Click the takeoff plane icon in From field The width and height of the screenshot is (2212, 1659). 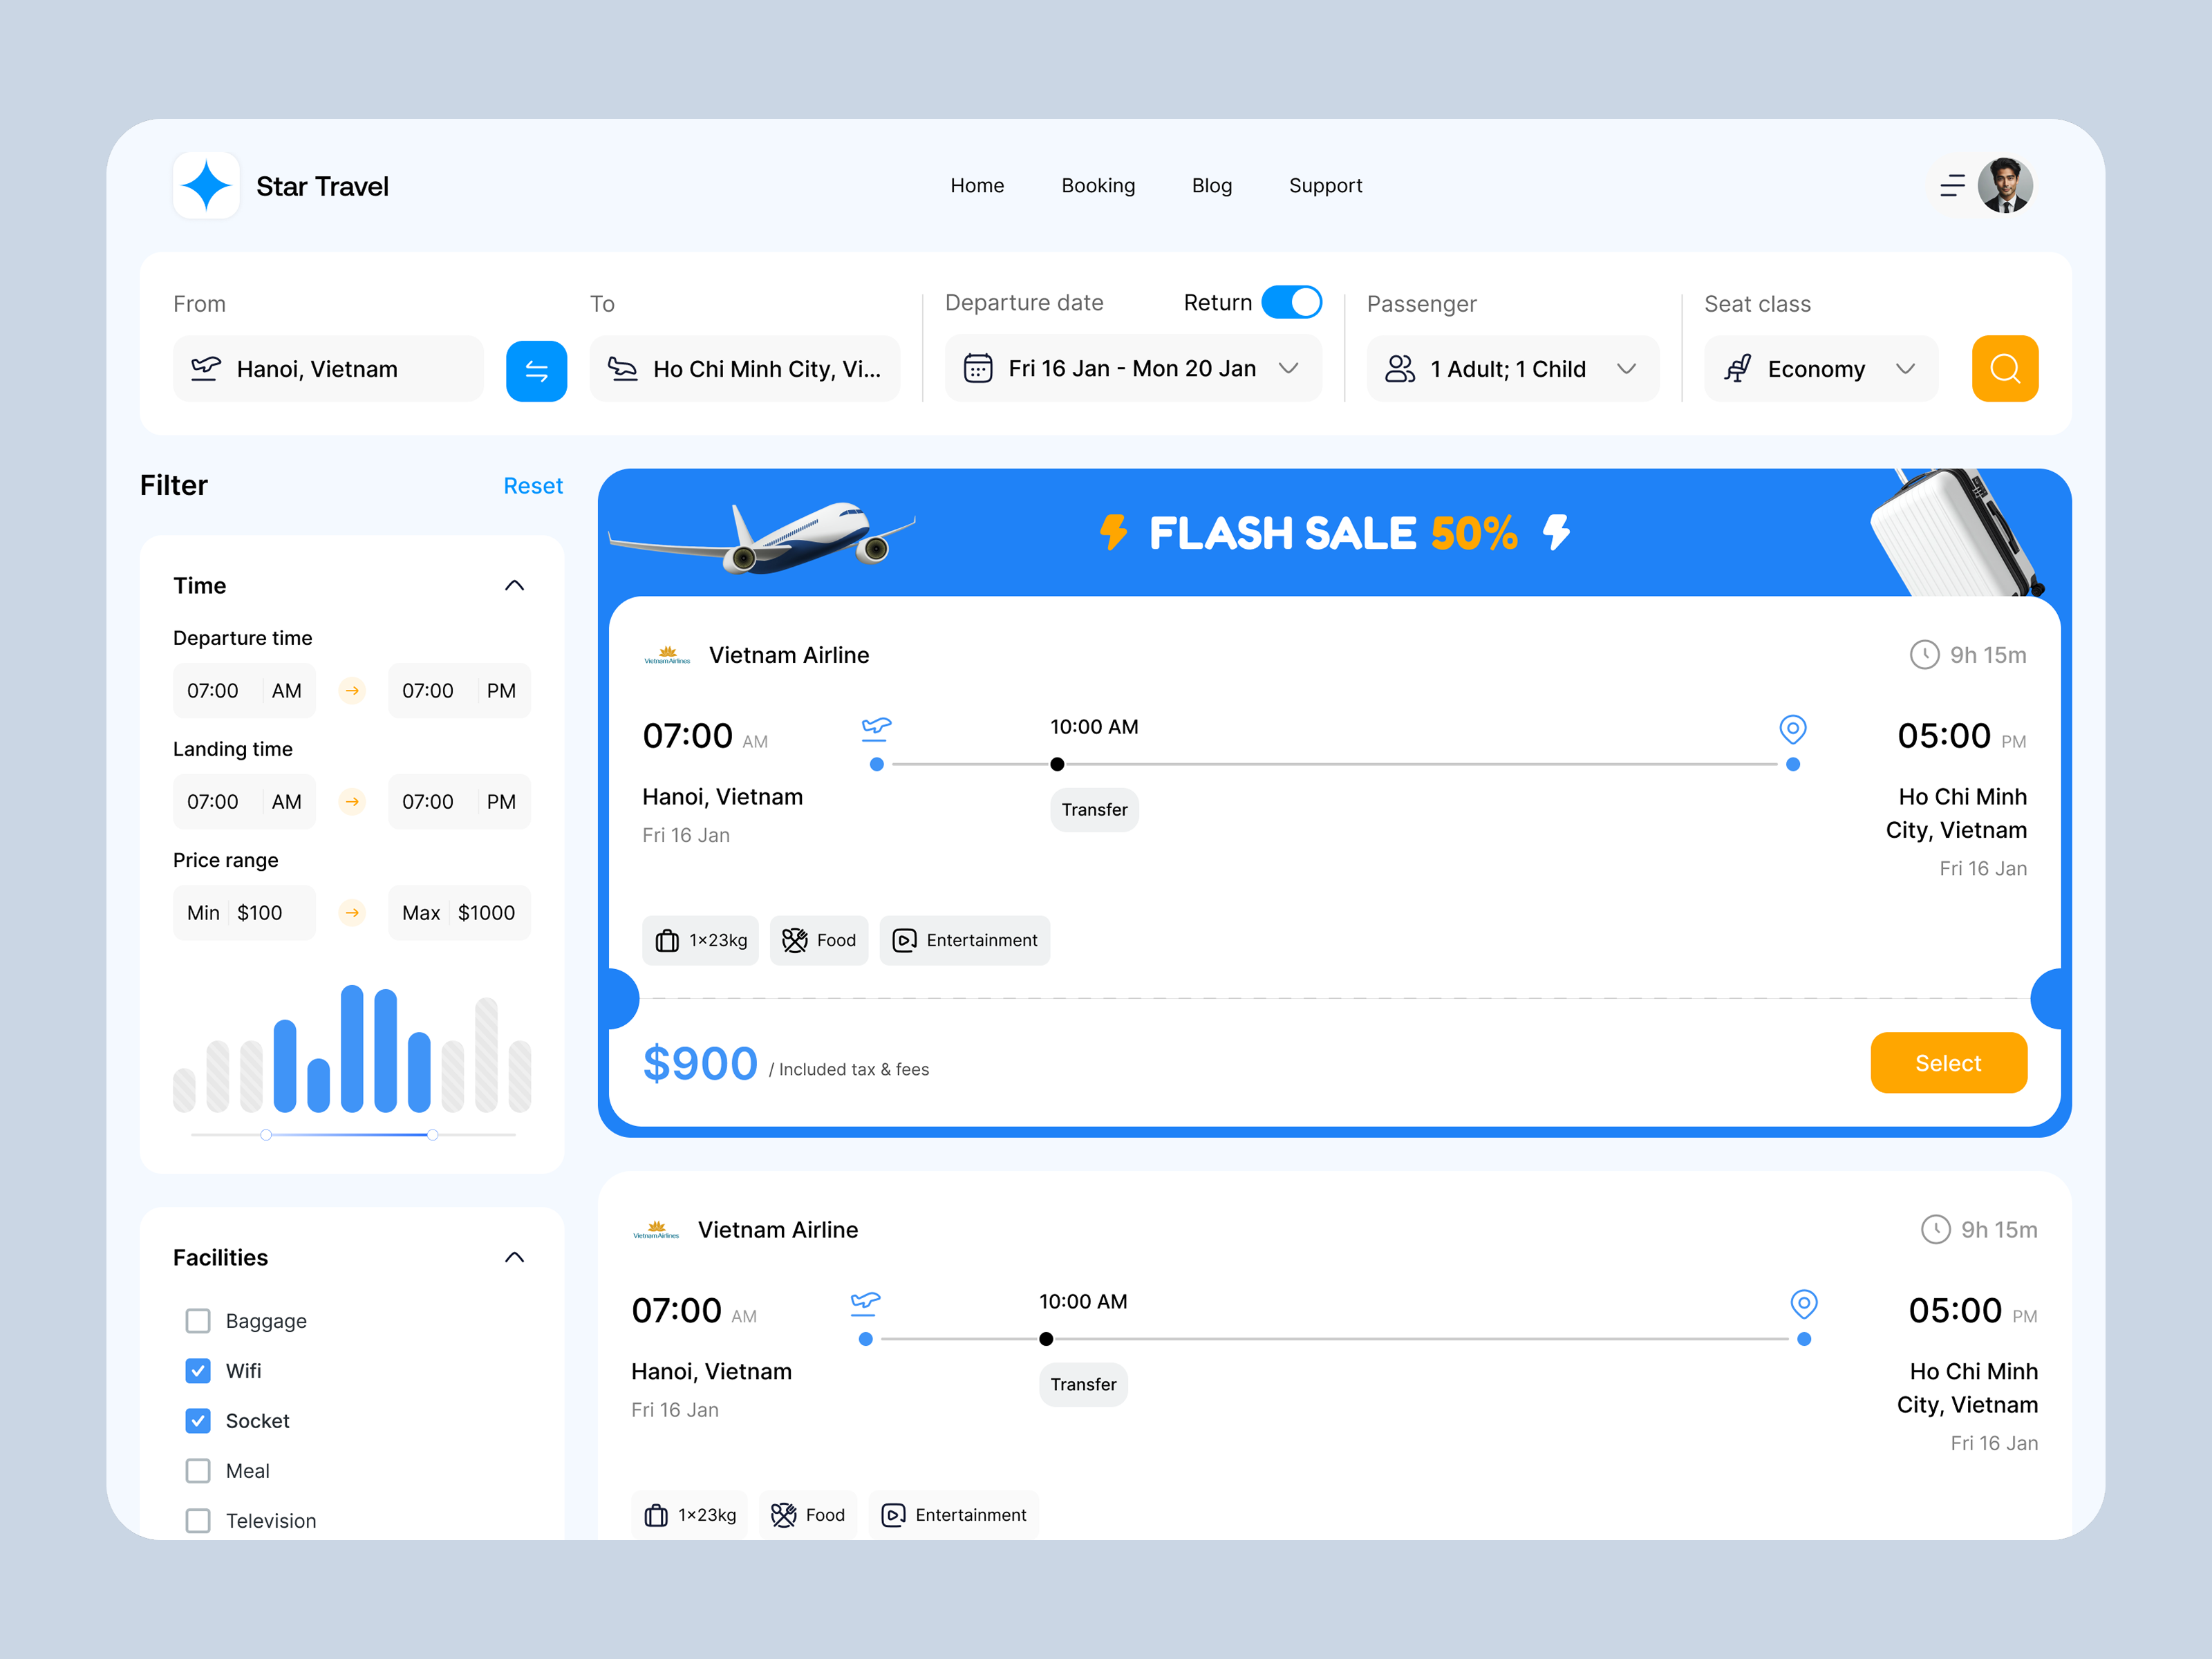(x=206, y=368)
